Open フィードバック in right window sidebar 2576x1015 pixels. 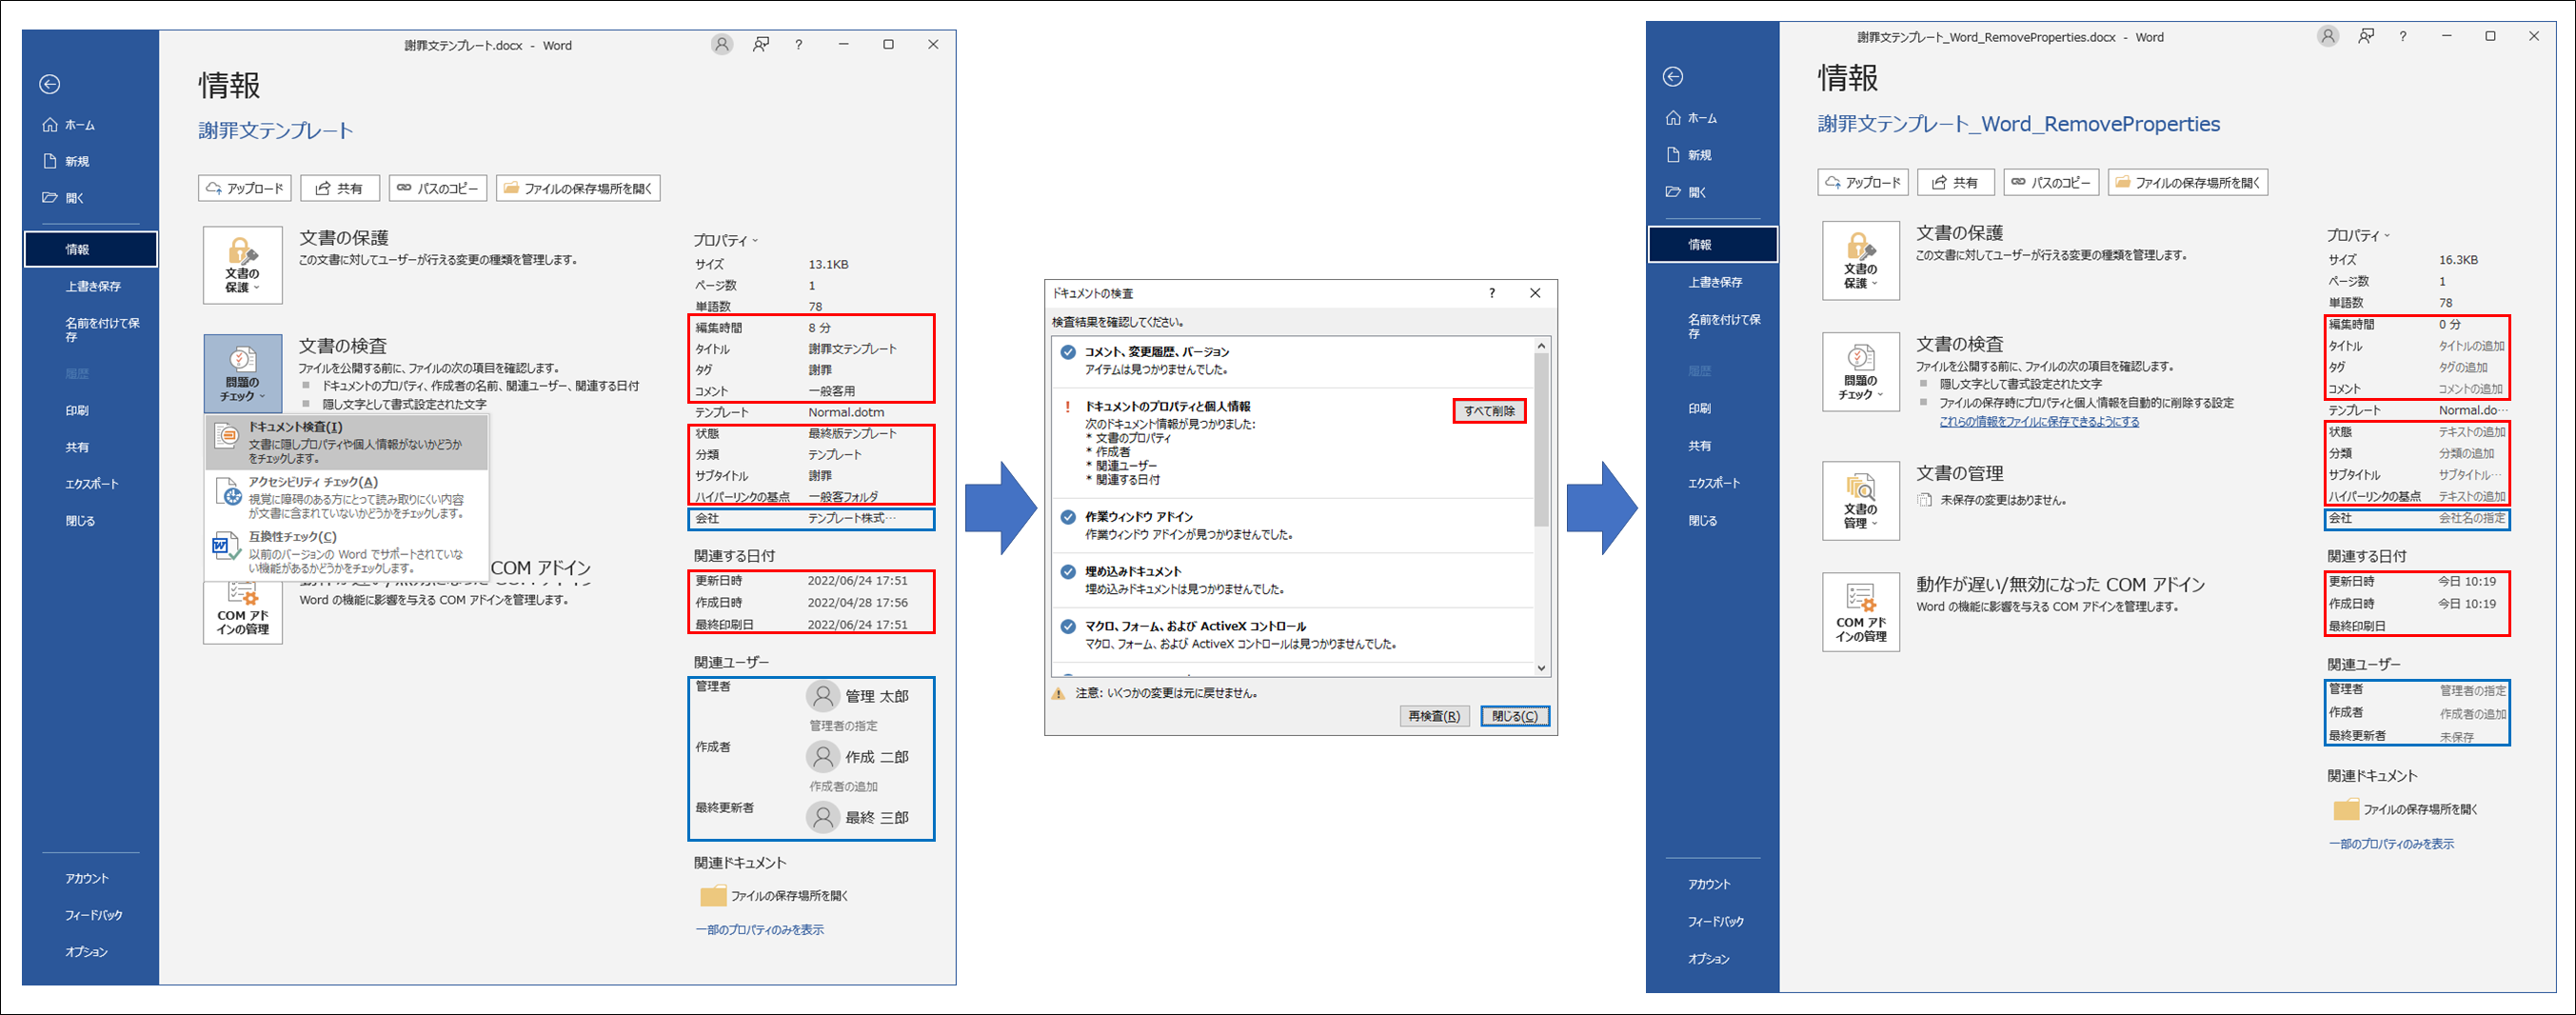click(1716, 922)
